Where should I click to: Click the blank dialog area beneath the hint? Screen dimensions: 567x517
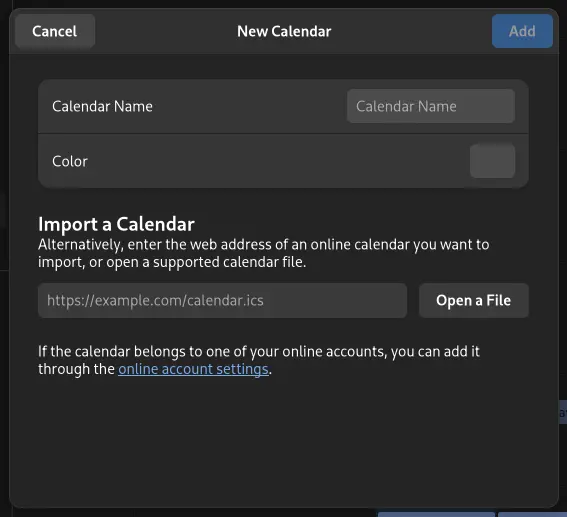(284, 441)
